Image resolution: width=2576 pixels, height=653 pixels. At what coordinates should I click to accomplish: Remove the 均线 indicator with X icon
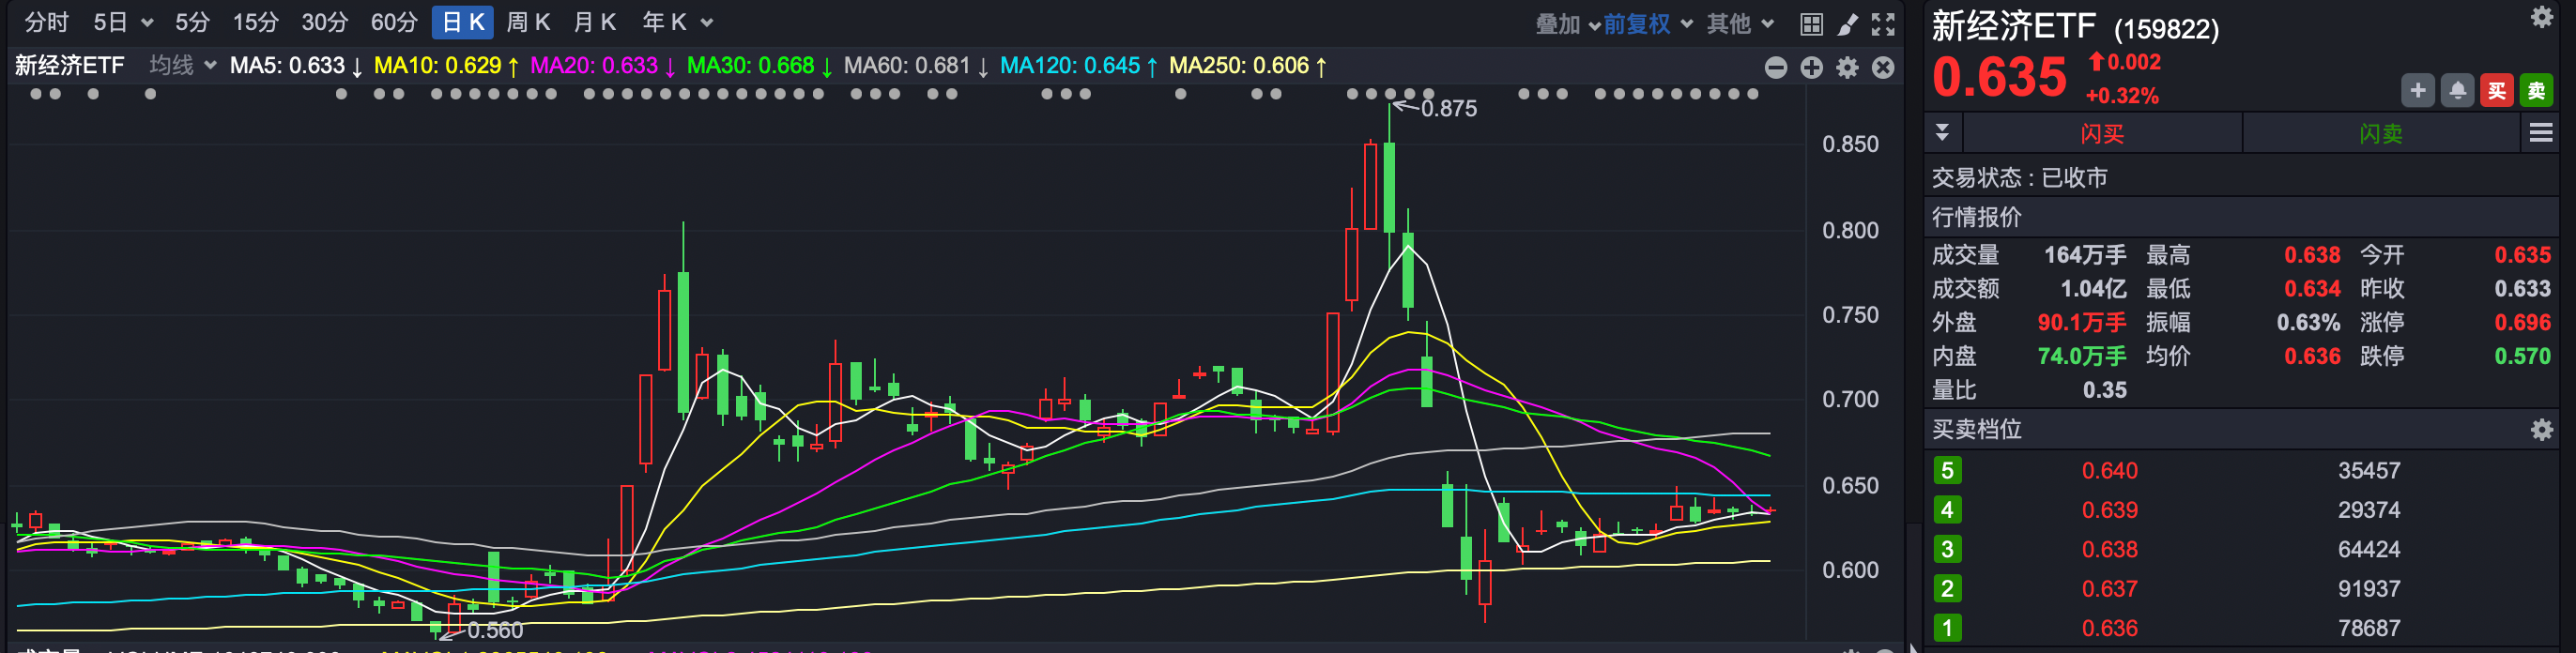pos(1883,67)
